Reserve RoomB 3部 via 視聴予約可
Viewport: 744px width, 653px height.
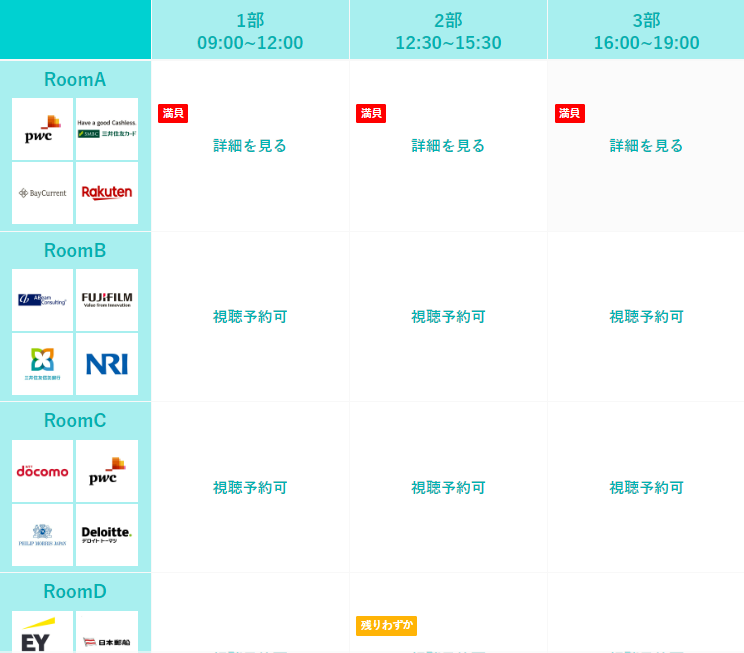[646, 317]
